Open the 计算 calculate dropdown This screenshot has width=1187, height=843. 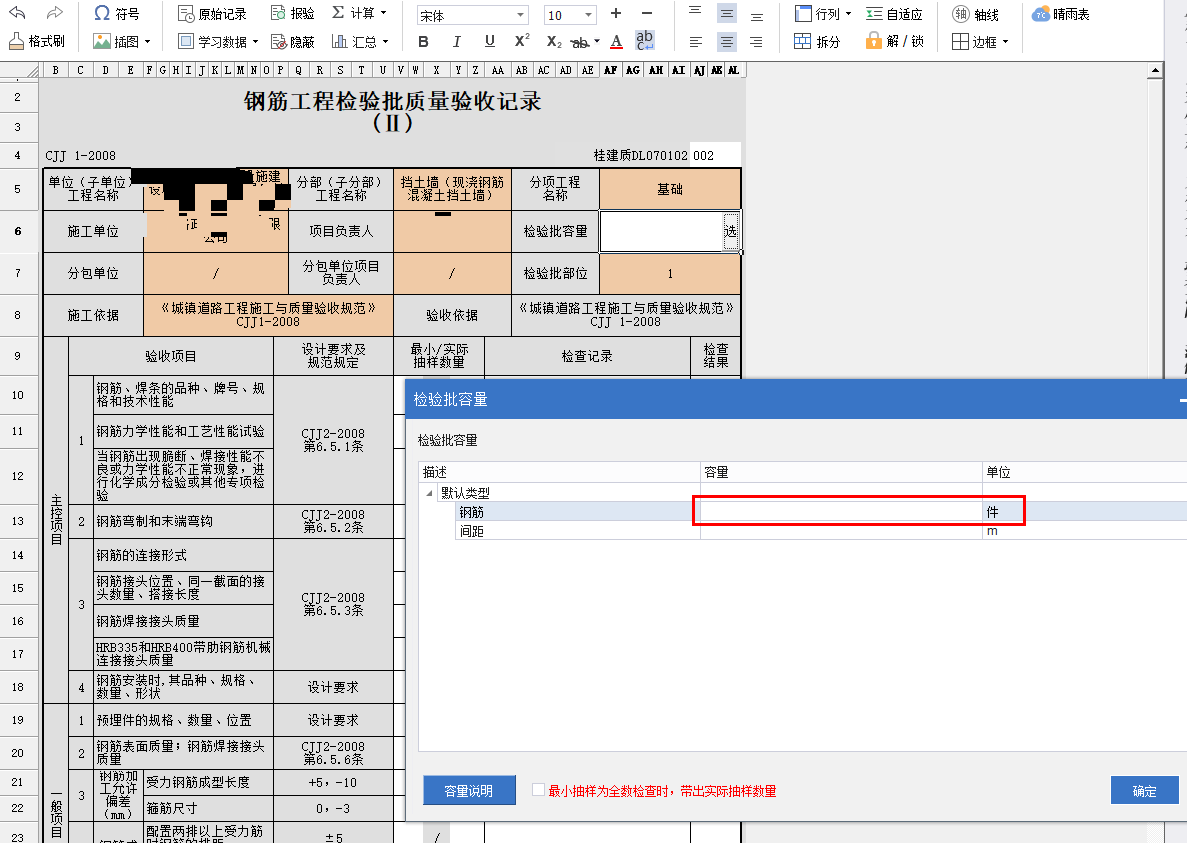tap(355, 13)
